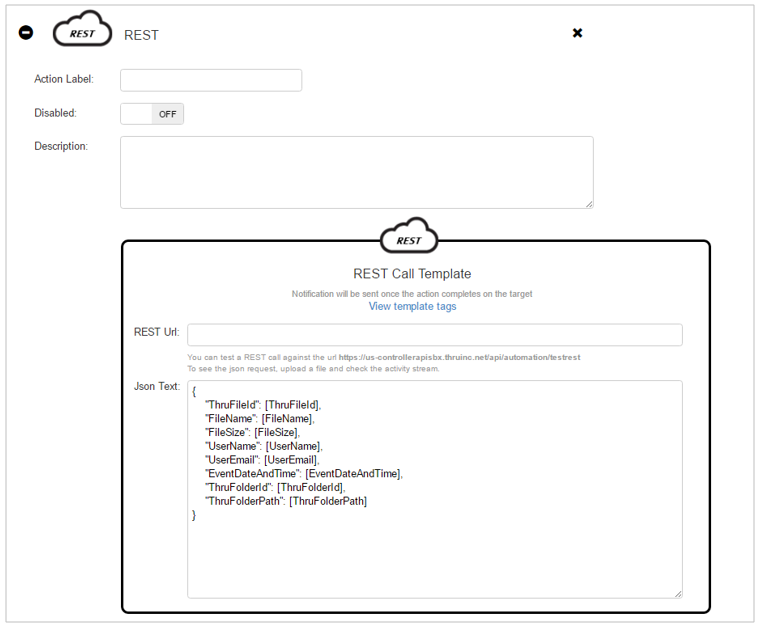Click inside the Json Text area
The width and height of the screenshot is (759, 628).
(435, 489)
